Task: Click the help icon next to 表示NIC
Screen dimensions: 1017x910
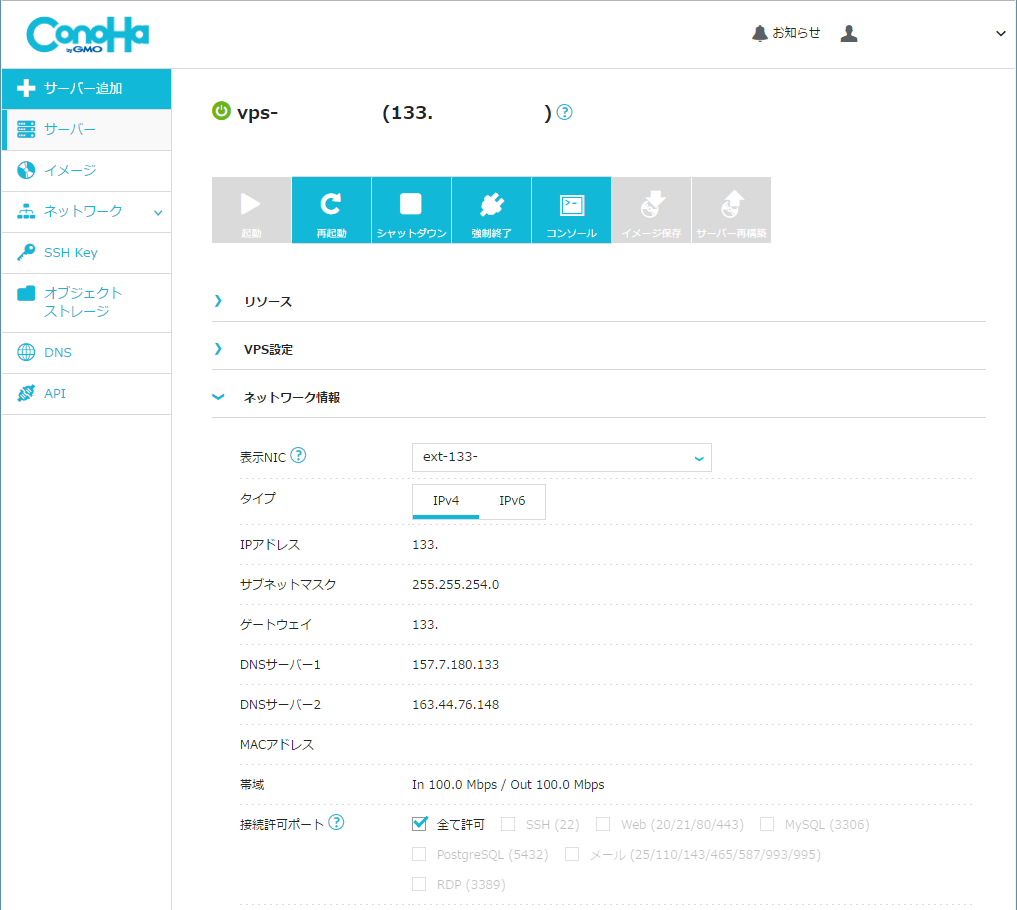Action: (x=298, y=456)
